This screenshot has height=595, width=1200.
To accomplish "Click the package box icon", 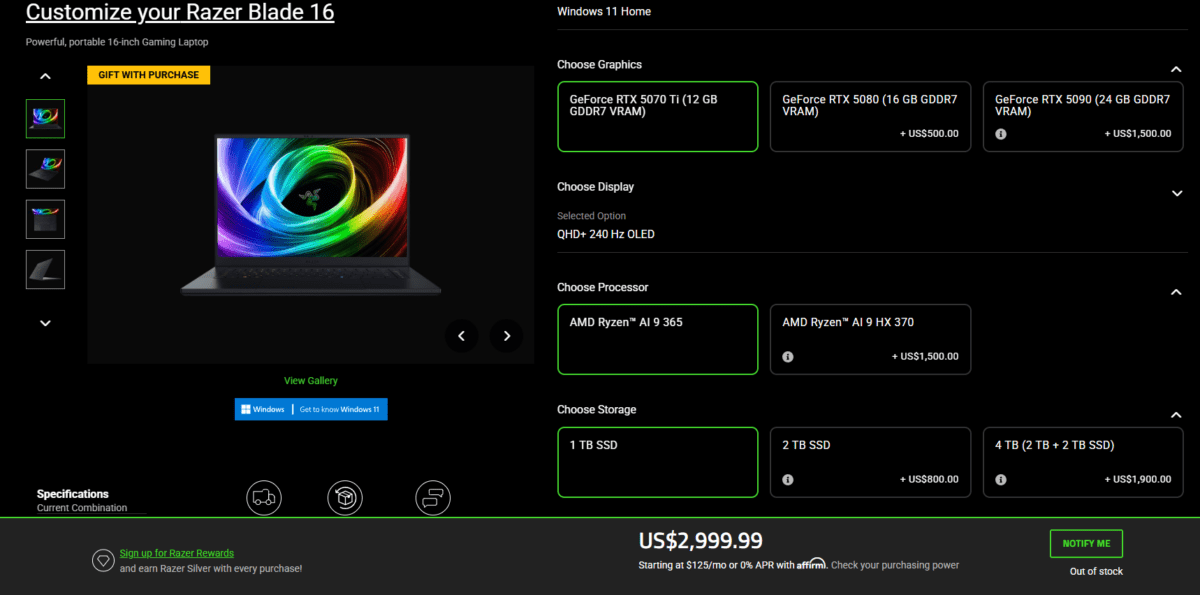I will [x=345, y=498].
